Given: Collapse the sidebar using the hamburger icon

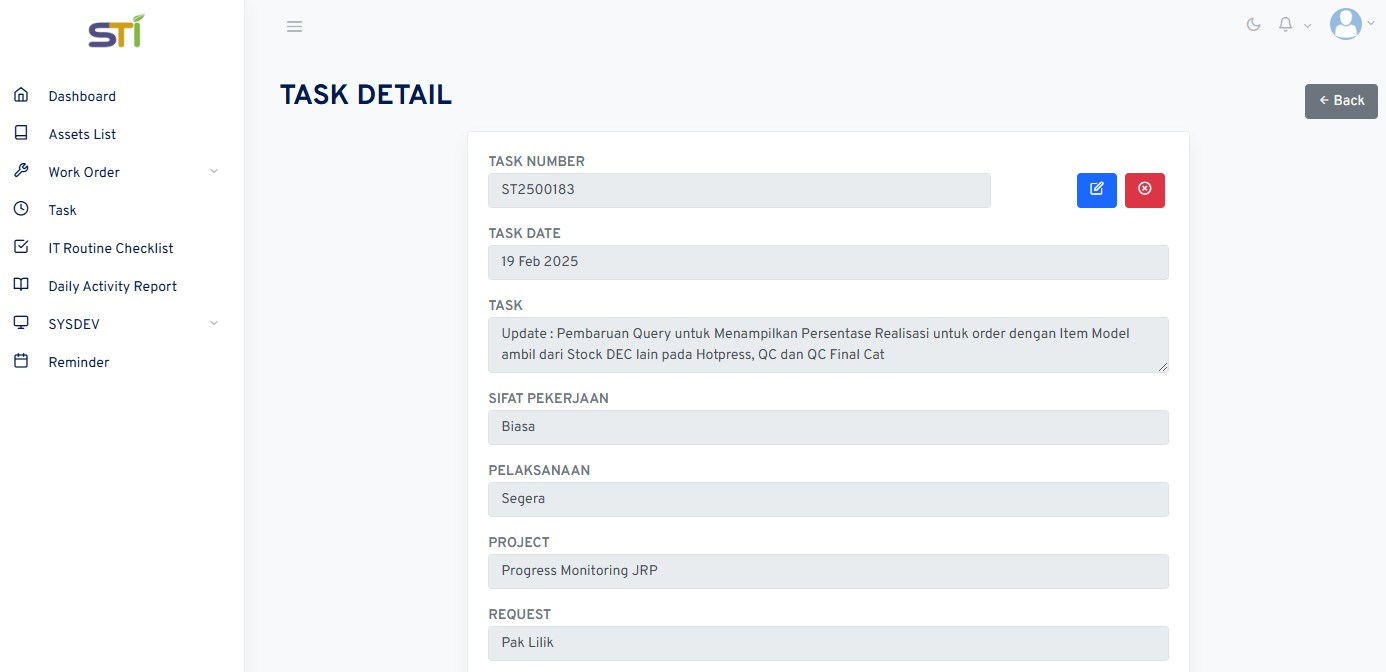Looking at the screenshot, I should tap(294, 26).
